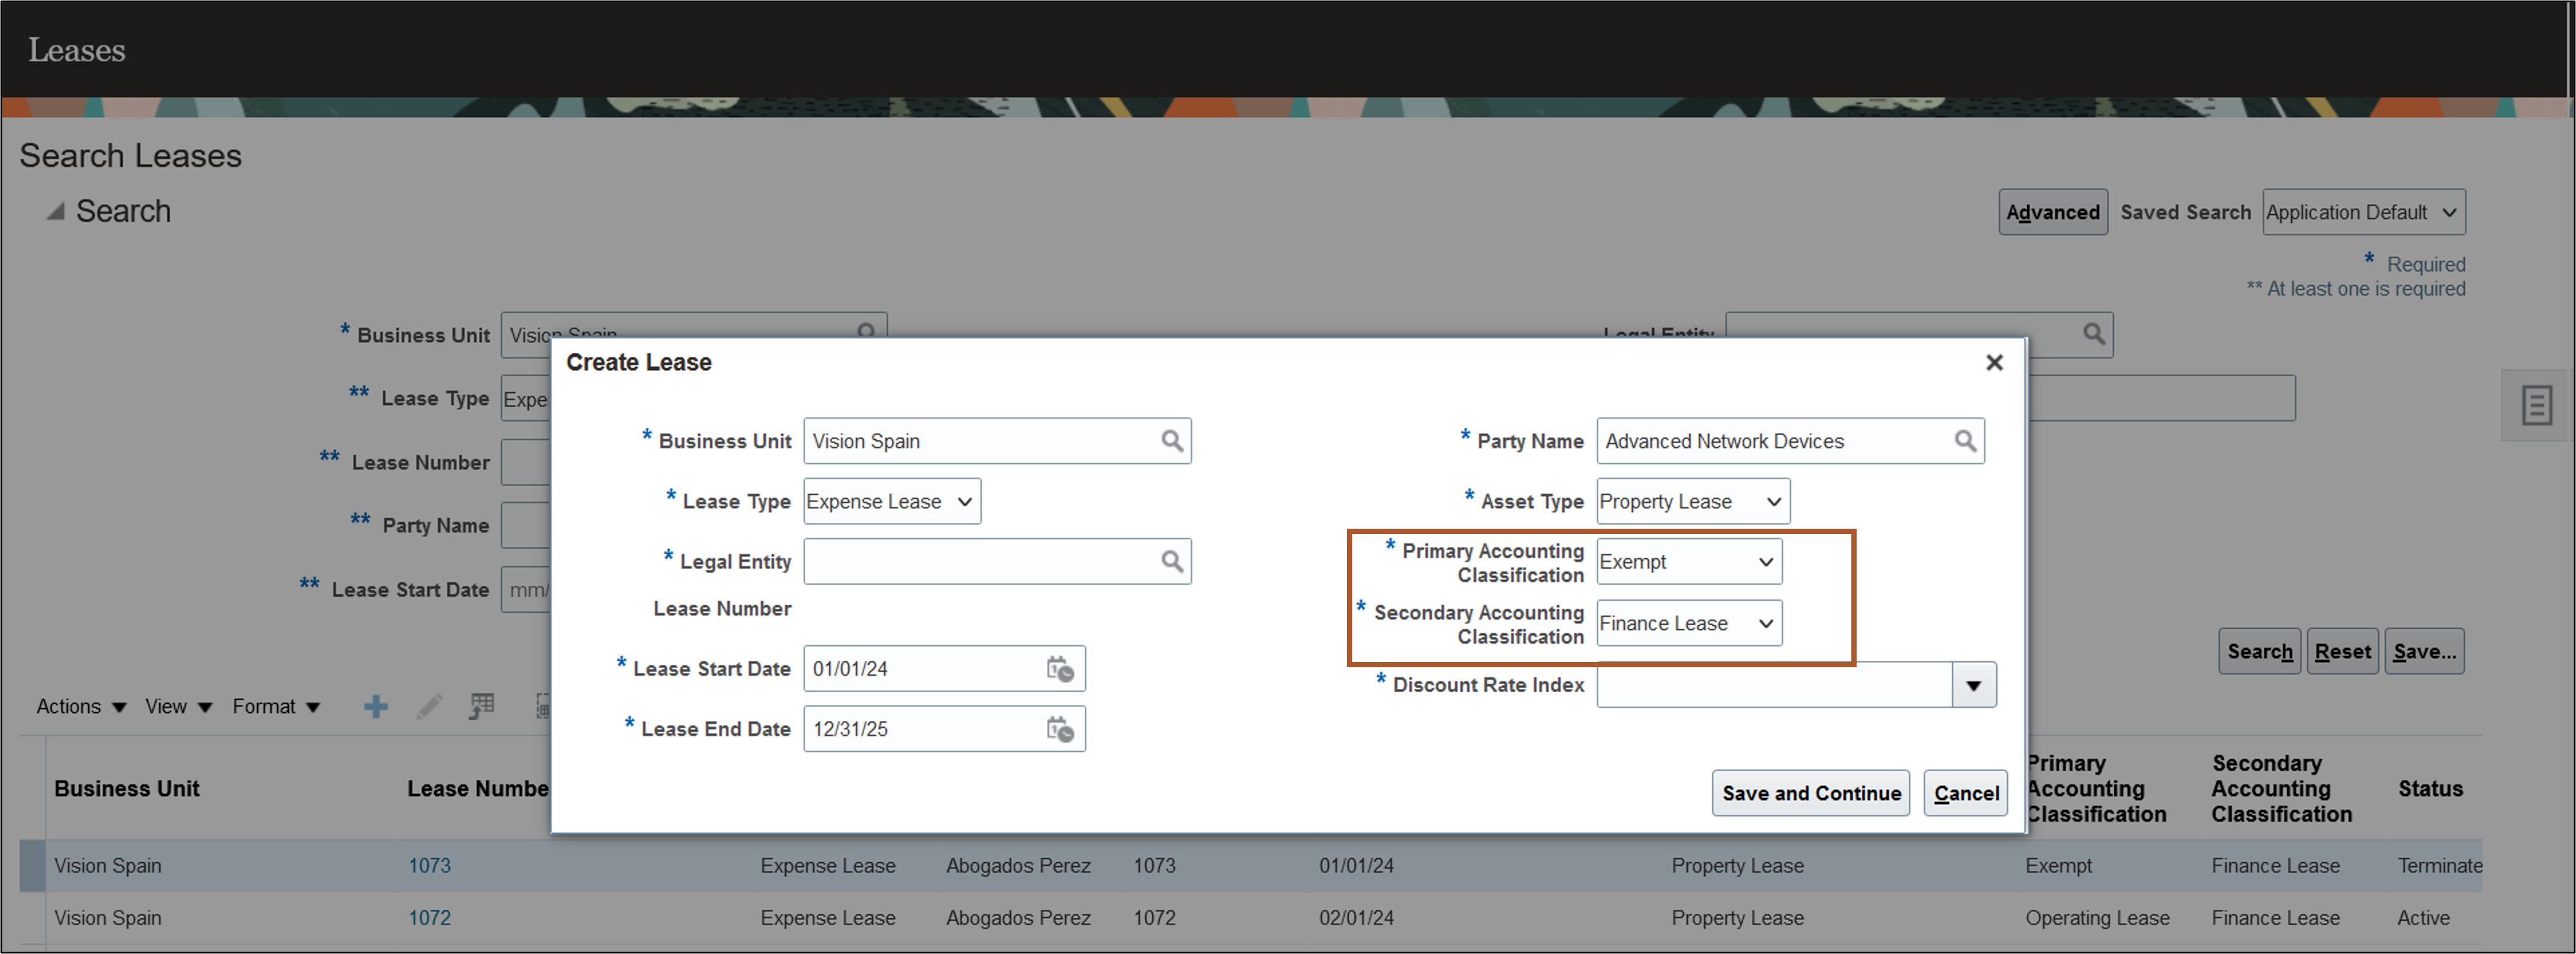2576x954 pixels.
Task: Click Cancel button in dialog
Action: tap(1965, 794)
